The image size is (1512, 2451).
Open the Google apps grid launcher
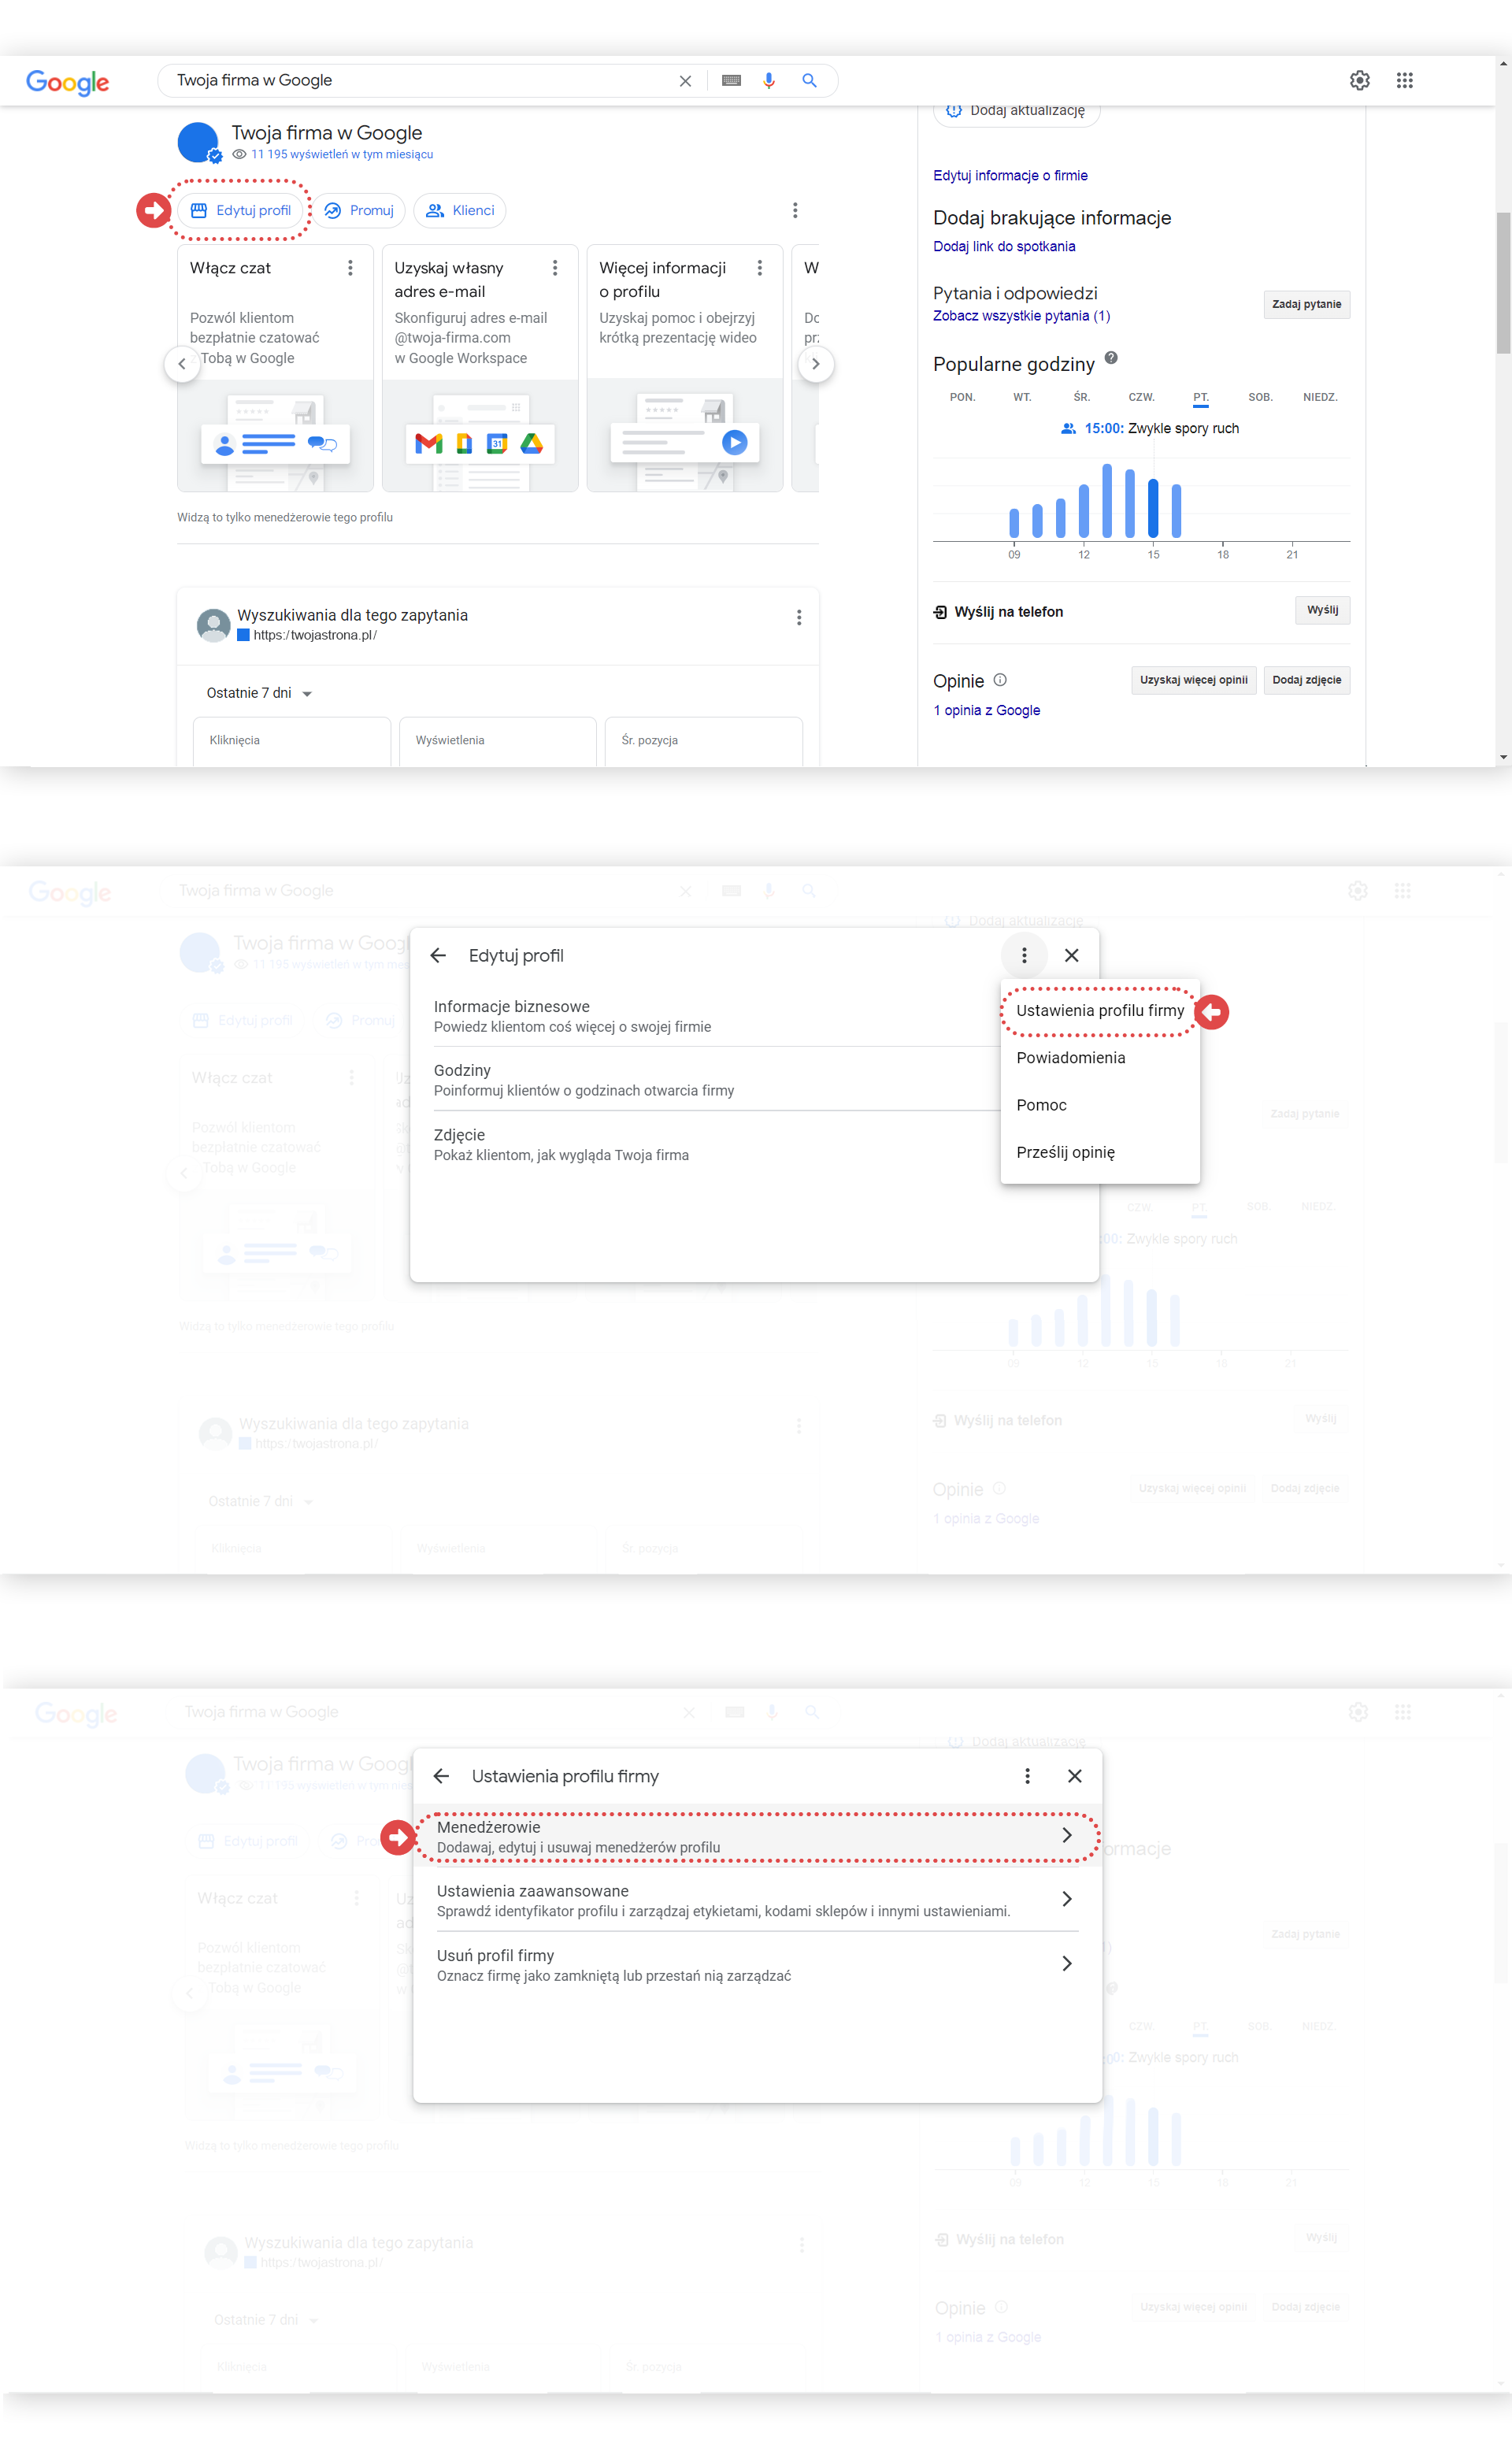[x=1404, y=80]
